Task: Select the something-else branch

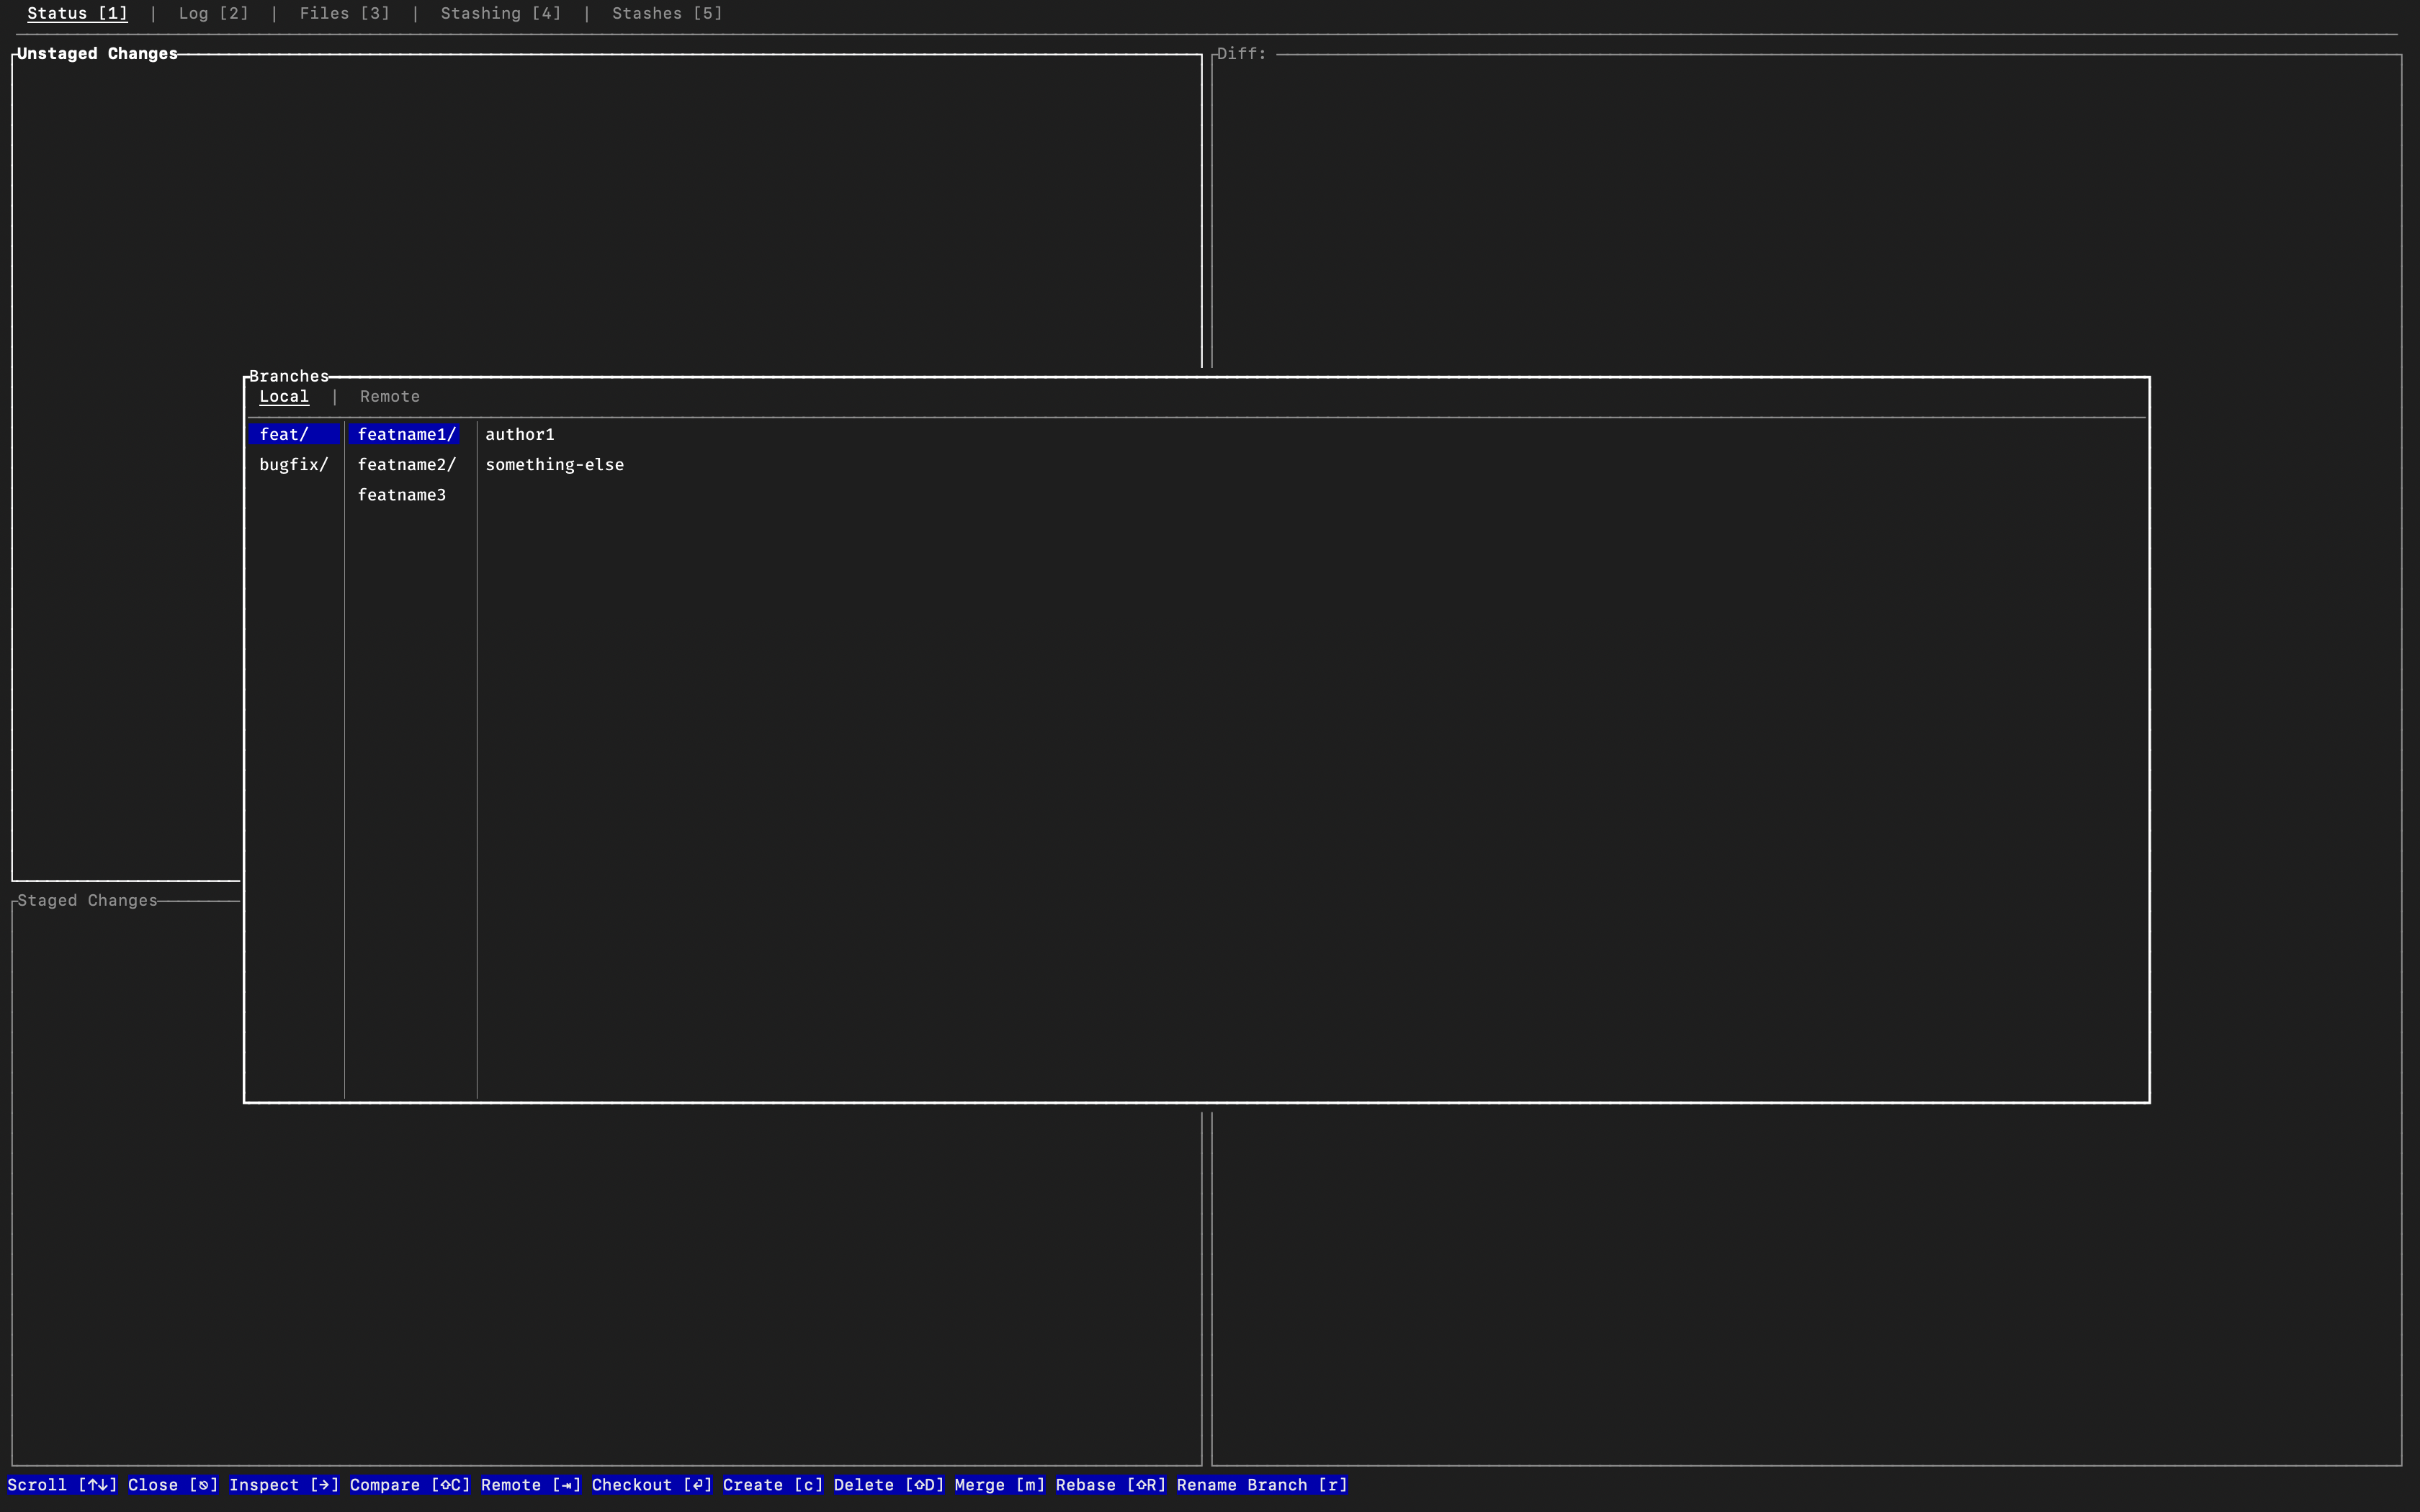Action: pyautogui.click(x=554, y=464)
